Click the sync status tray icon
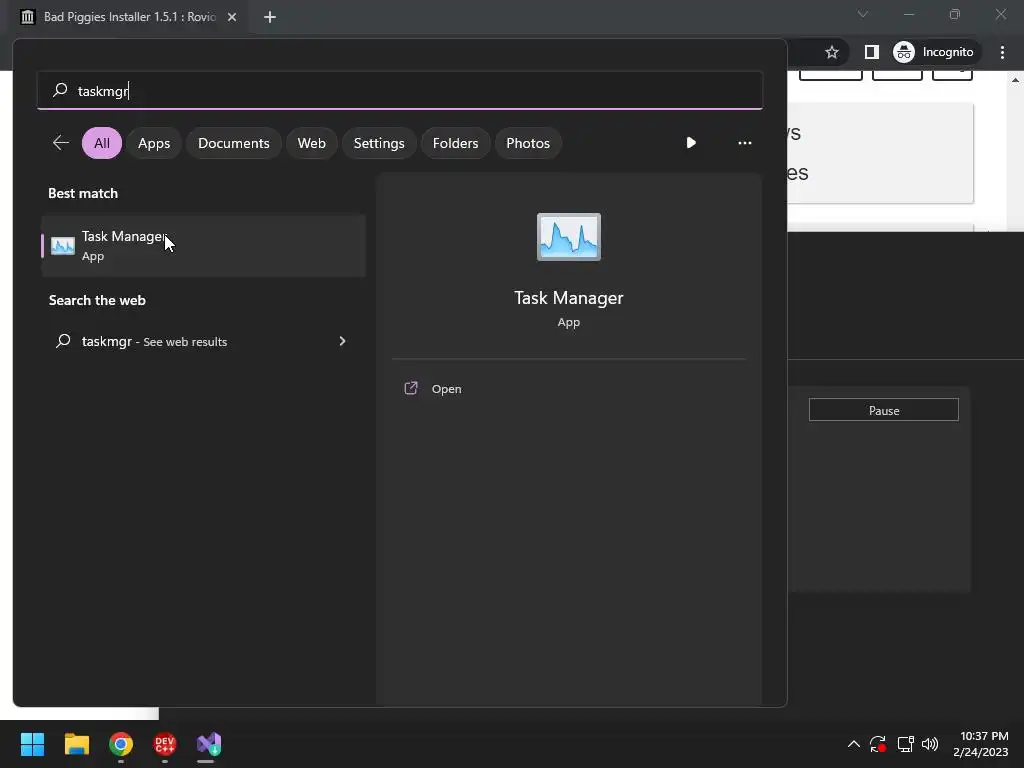 [878, 744]
